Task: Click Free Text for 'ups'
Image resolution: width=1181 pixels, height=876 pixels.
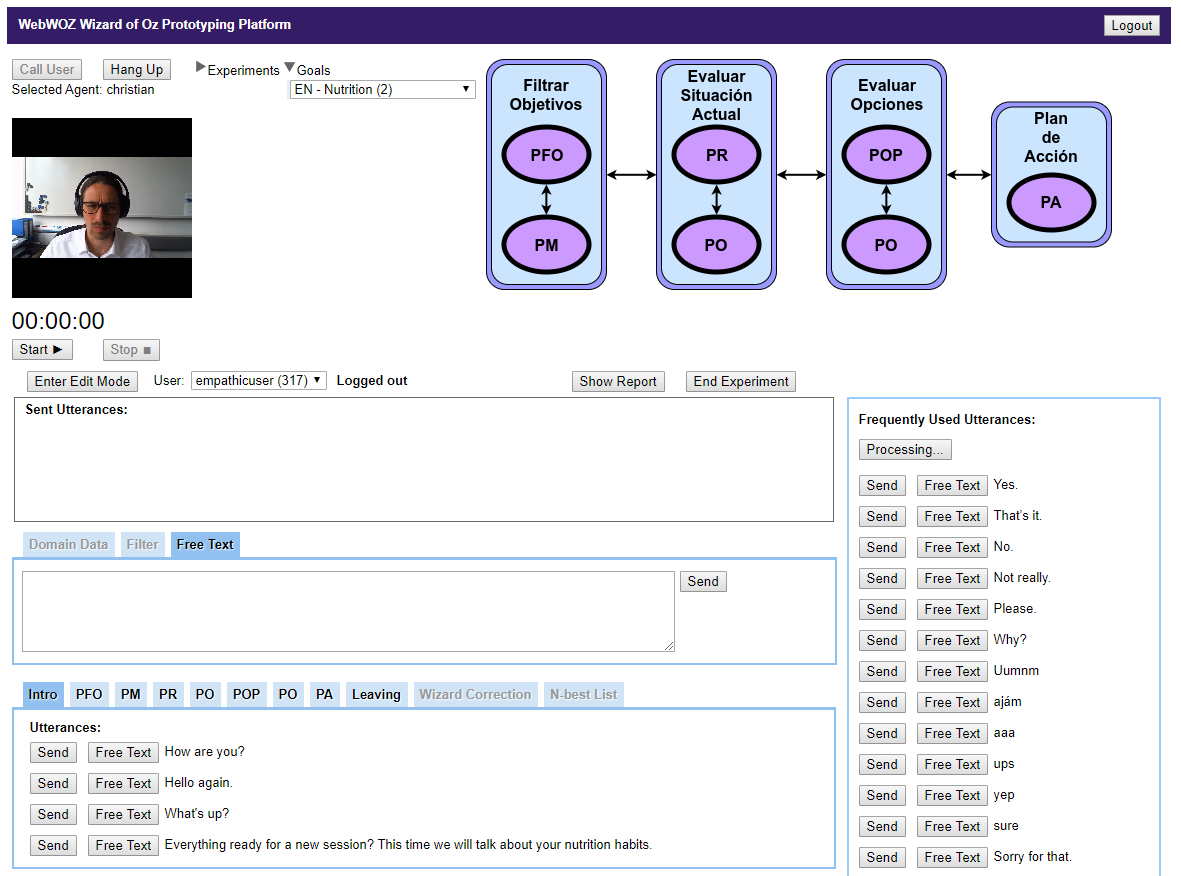Action: coord(952,765)
